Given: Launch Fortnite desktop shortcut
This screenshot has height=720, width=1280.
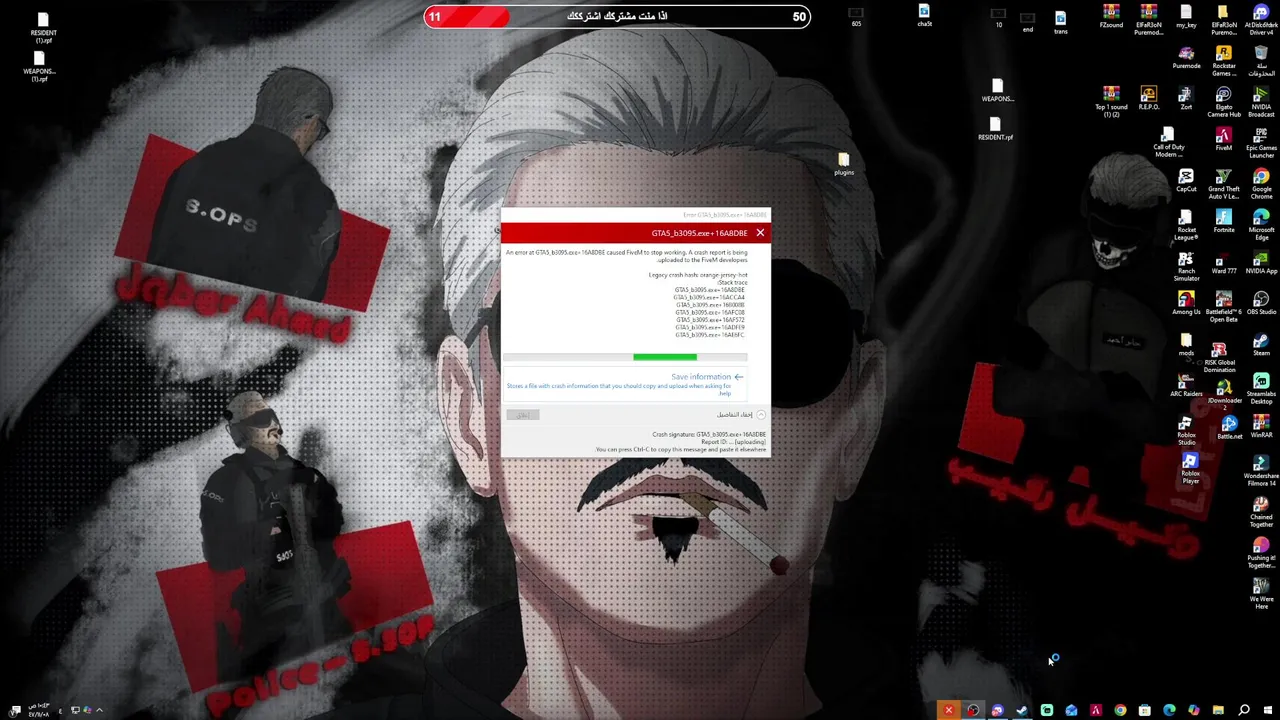Looking at the screenshot, I should 1224,221.
